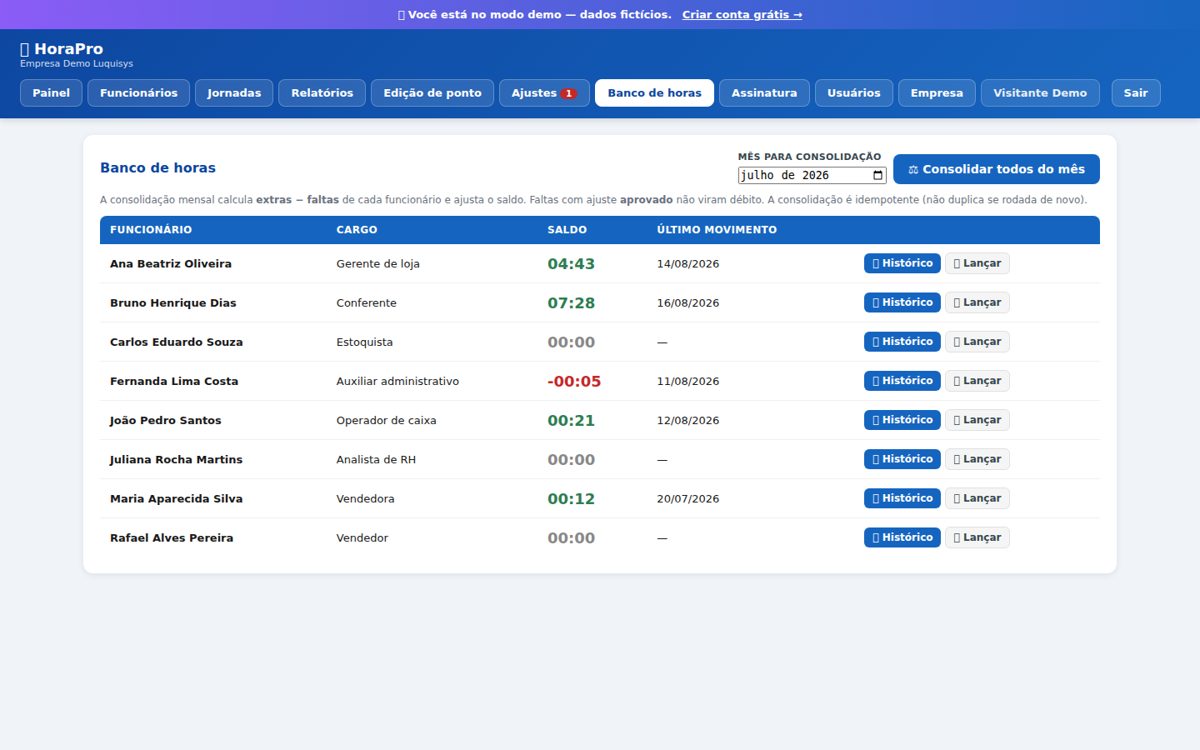Viewport: 1200px width, 750px height.
Task: Click the Sair button
Action: tap(1136, 93)
